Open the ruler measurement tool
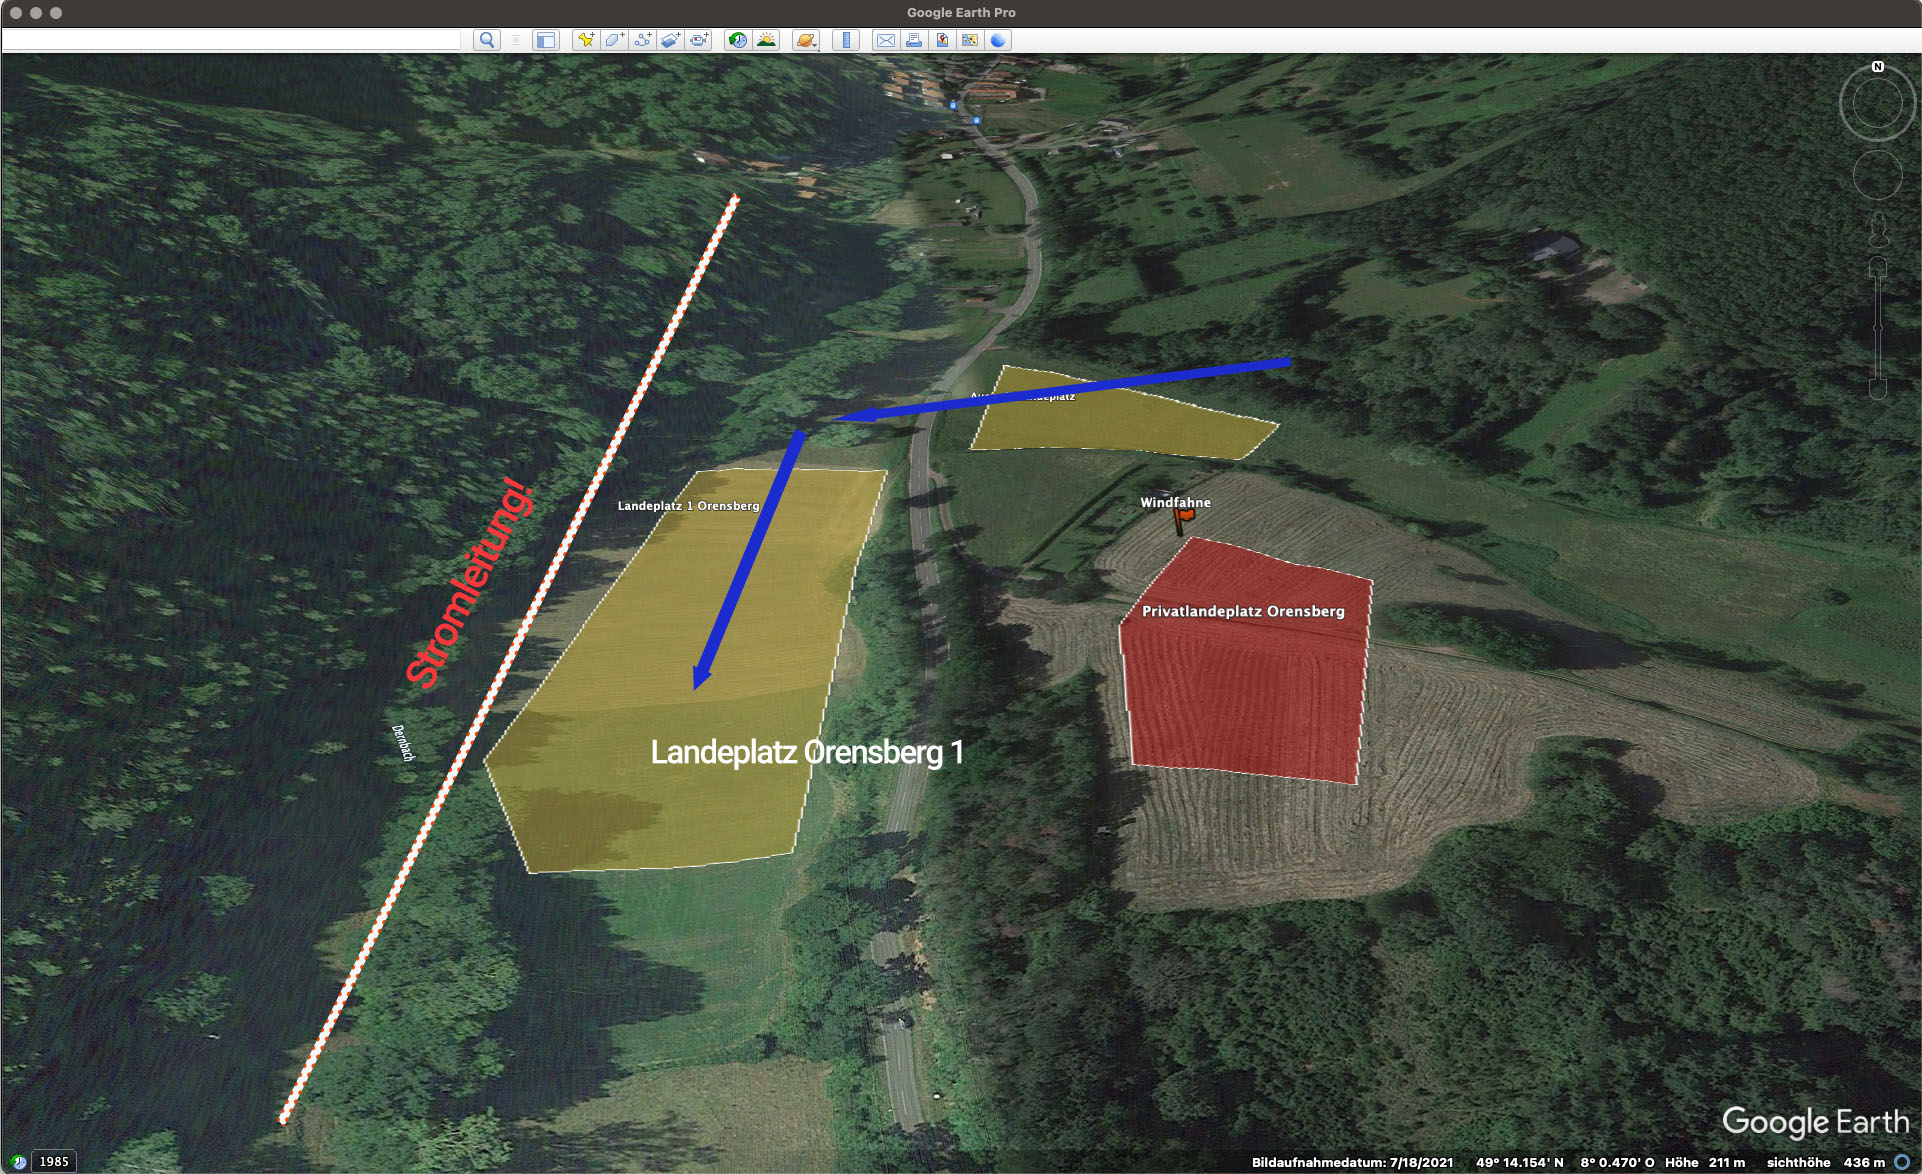This screenshot has height=1174, width=1922. (x=846, y=40)
